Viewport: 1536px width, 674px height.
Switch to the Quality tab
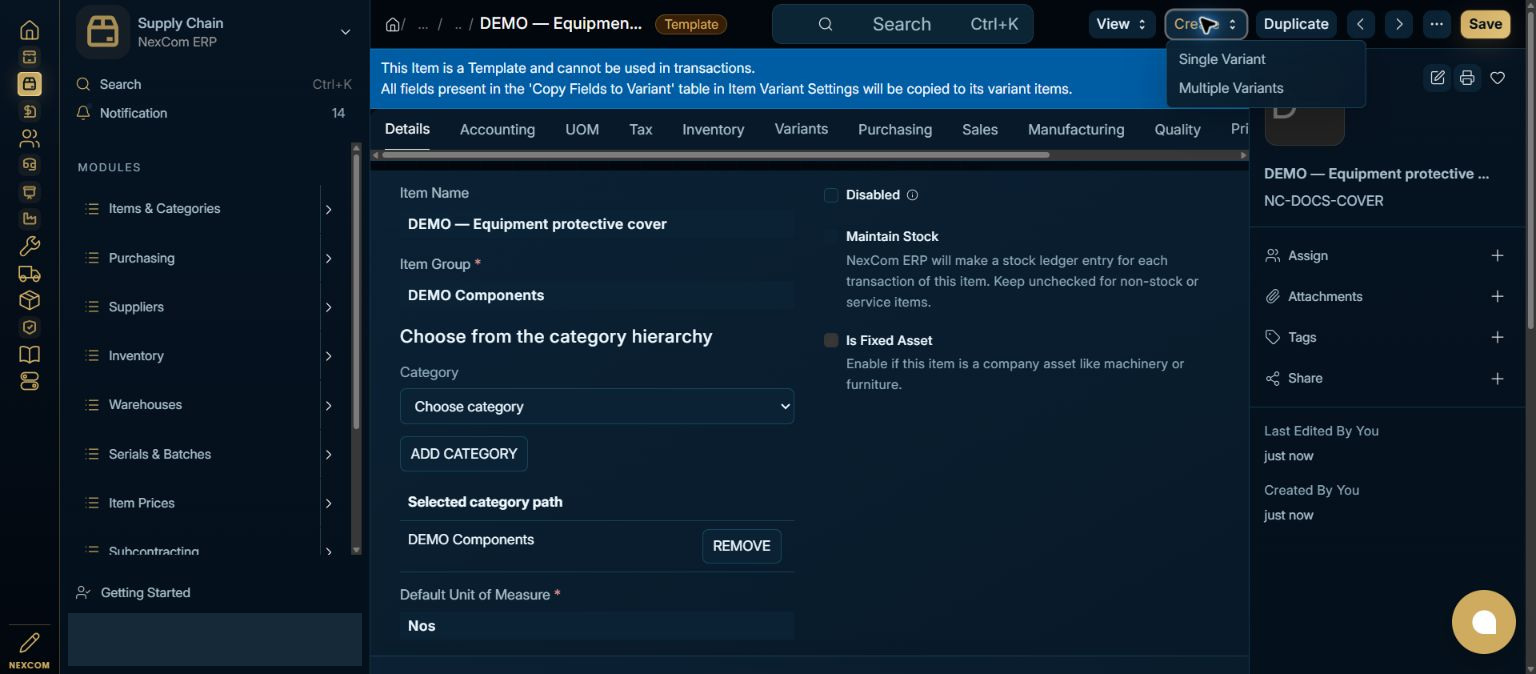[1177, 129]
